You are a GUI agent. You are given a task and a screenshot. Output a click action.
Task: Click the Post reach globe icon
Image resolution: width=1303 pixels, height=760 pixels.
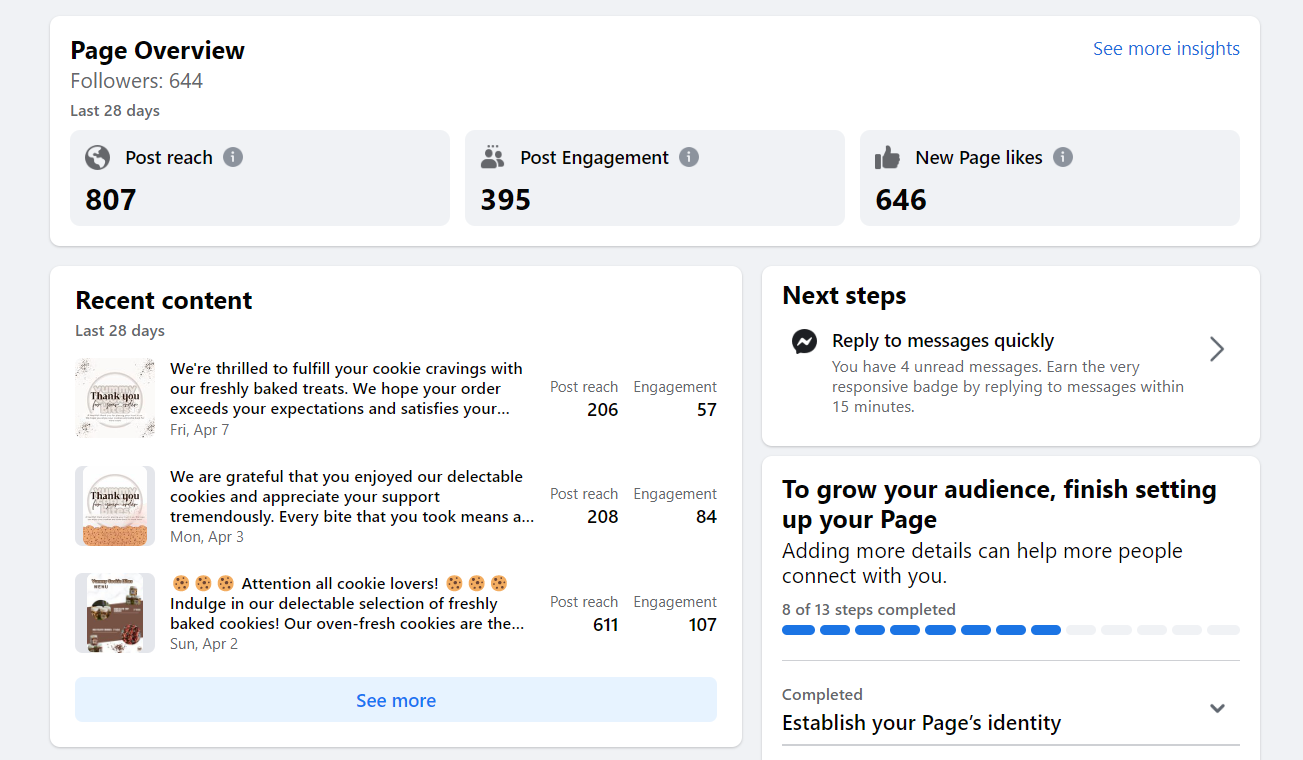97,158
